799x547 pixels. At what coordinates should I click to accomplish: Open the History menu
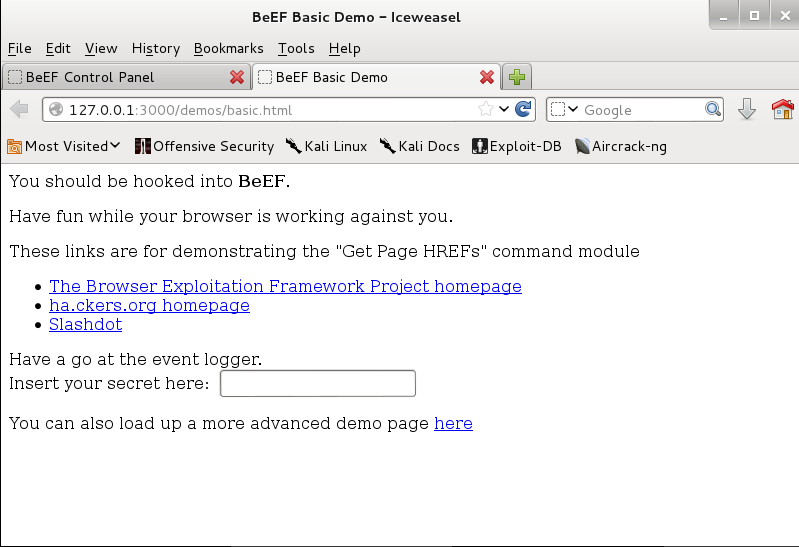pos(155,48)
